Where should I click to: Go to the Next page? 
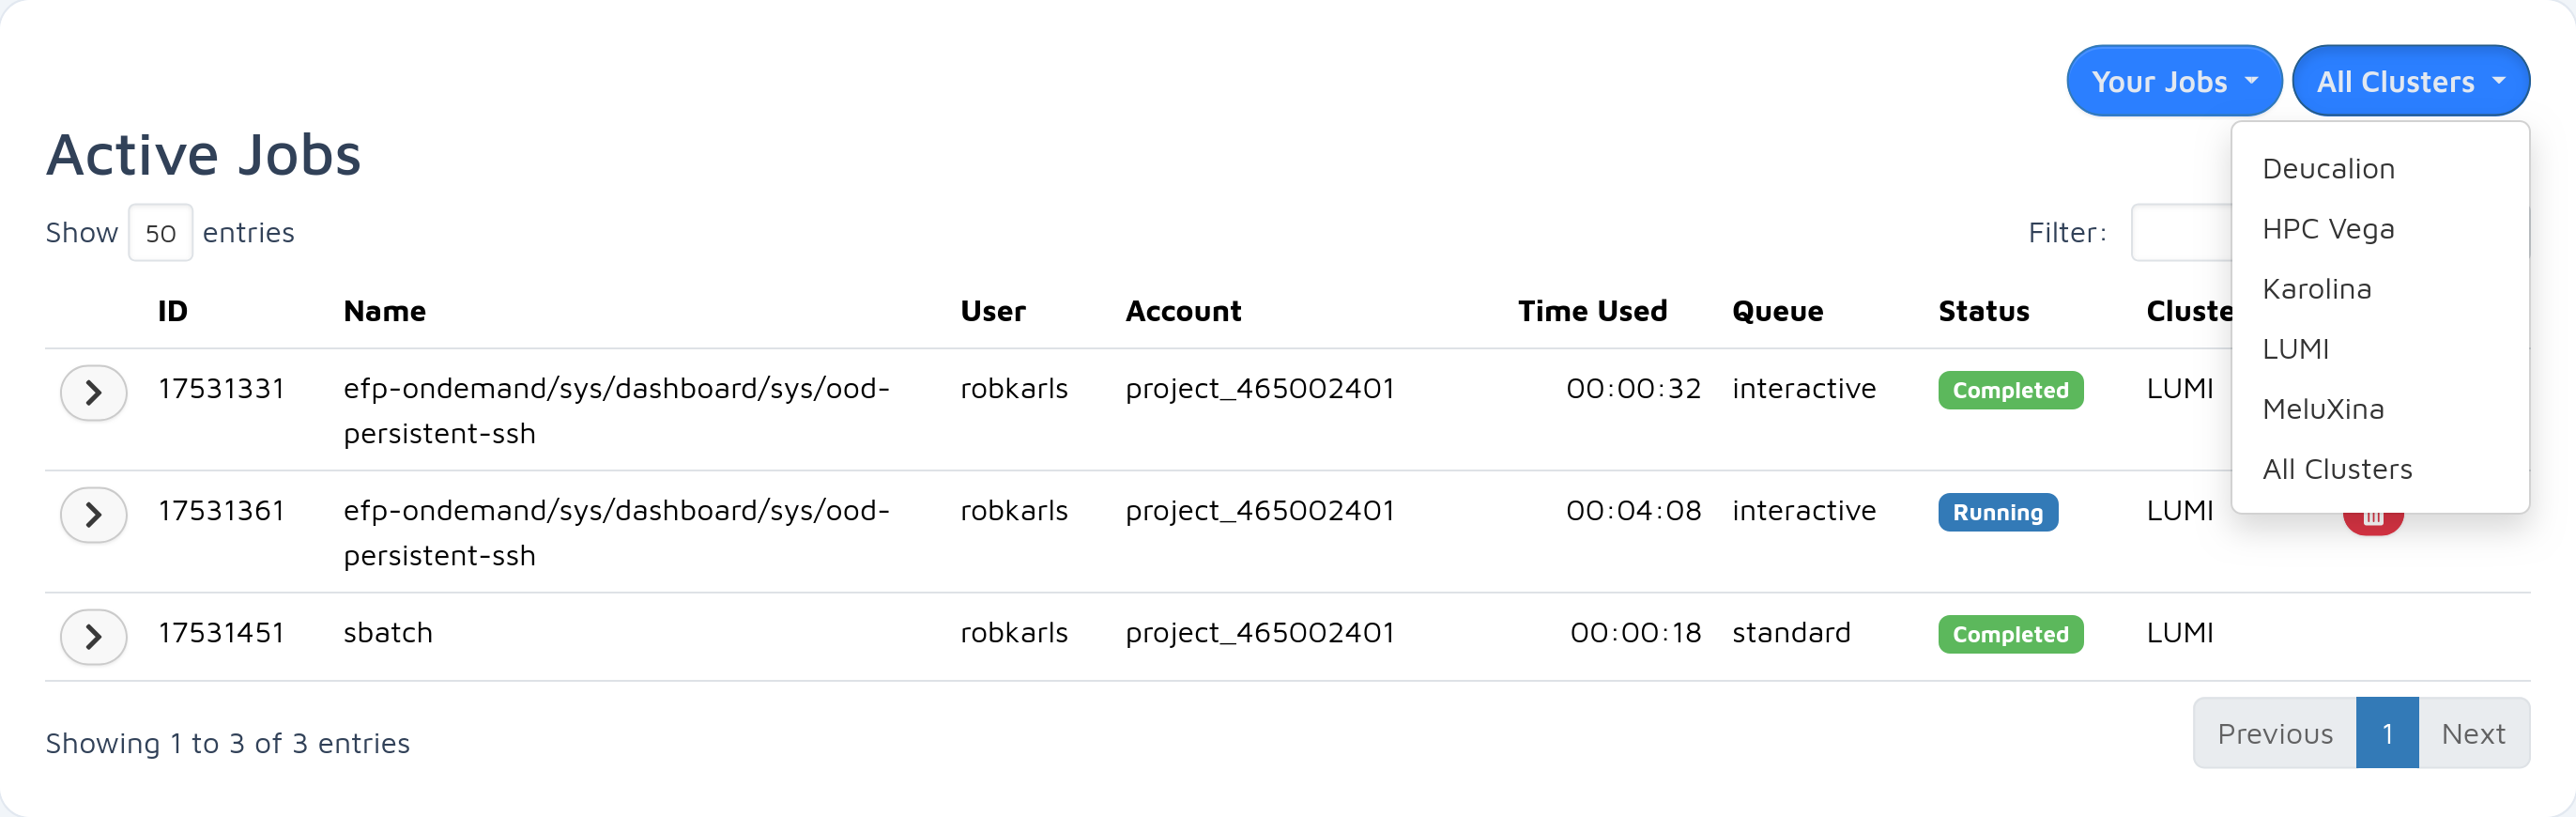pos(2473,733)
